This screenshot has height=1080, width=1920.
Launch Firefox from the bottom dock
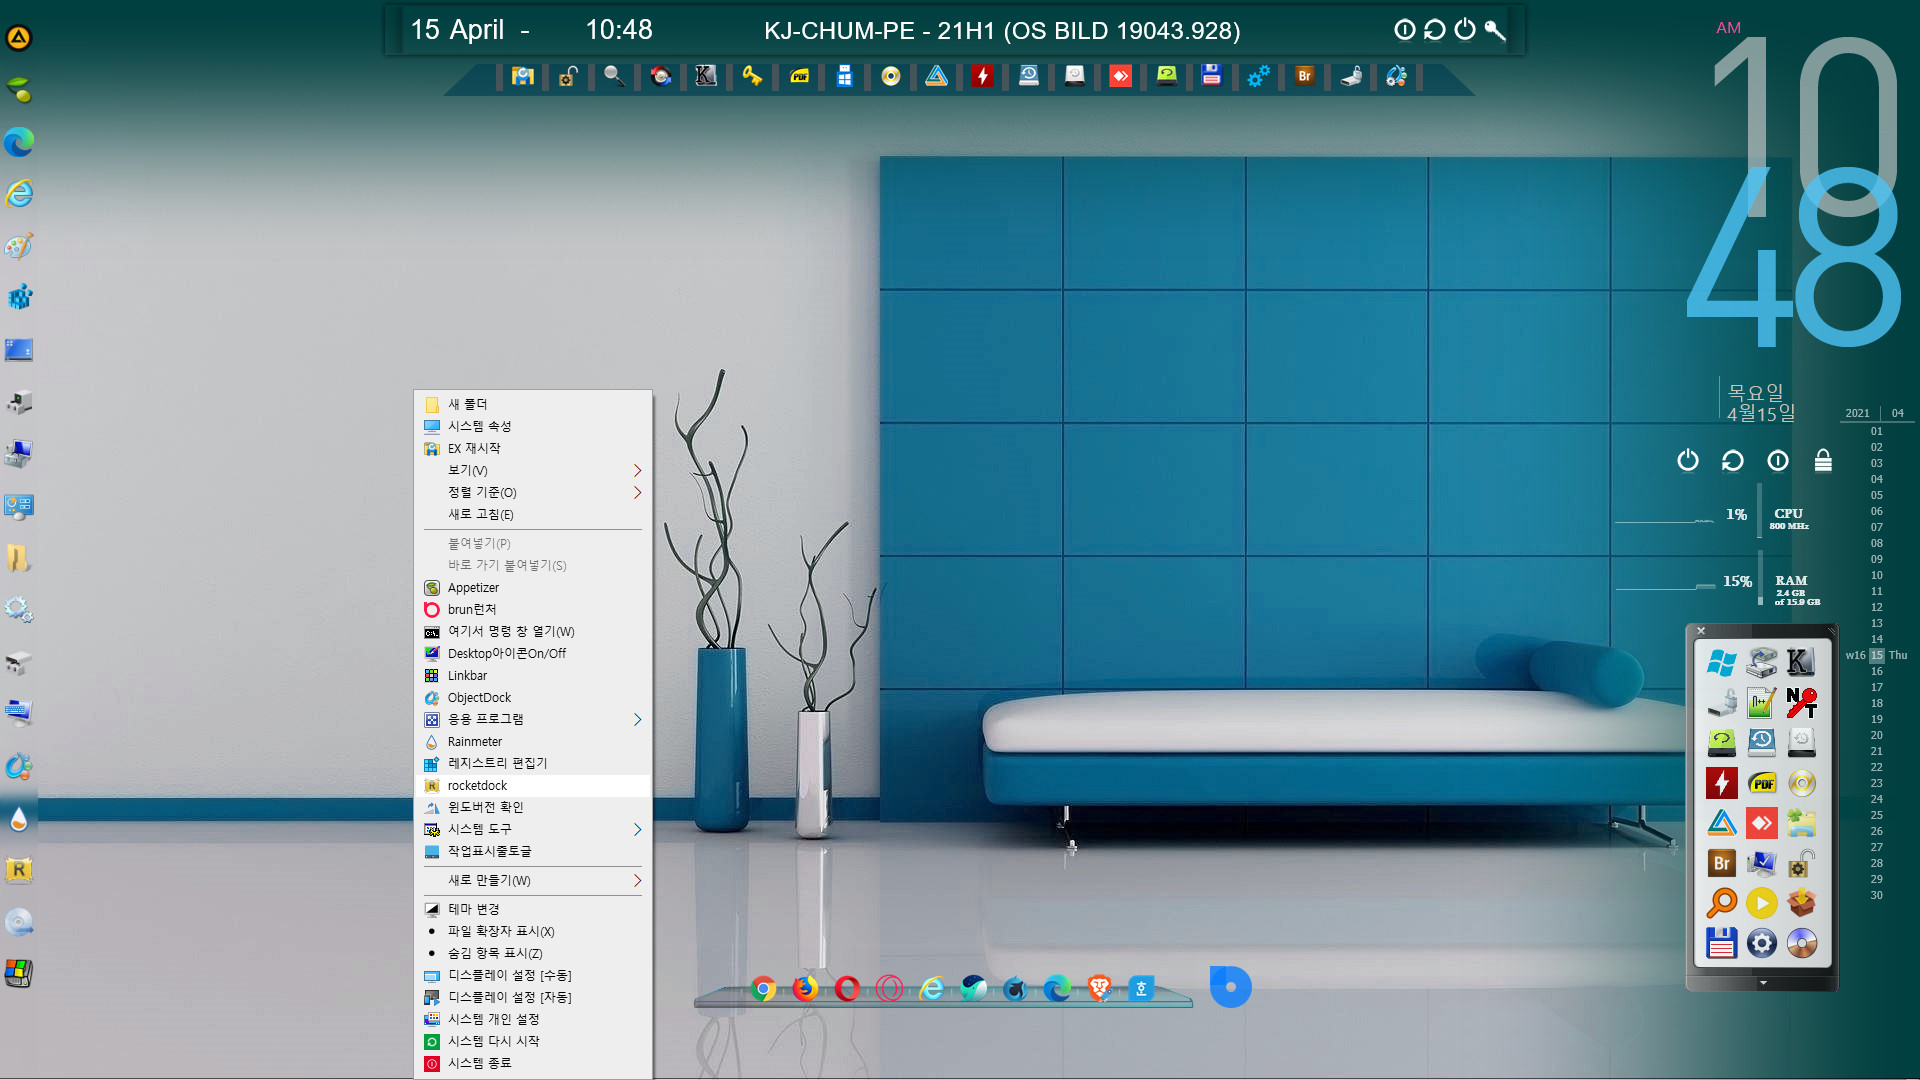point(805,989)
